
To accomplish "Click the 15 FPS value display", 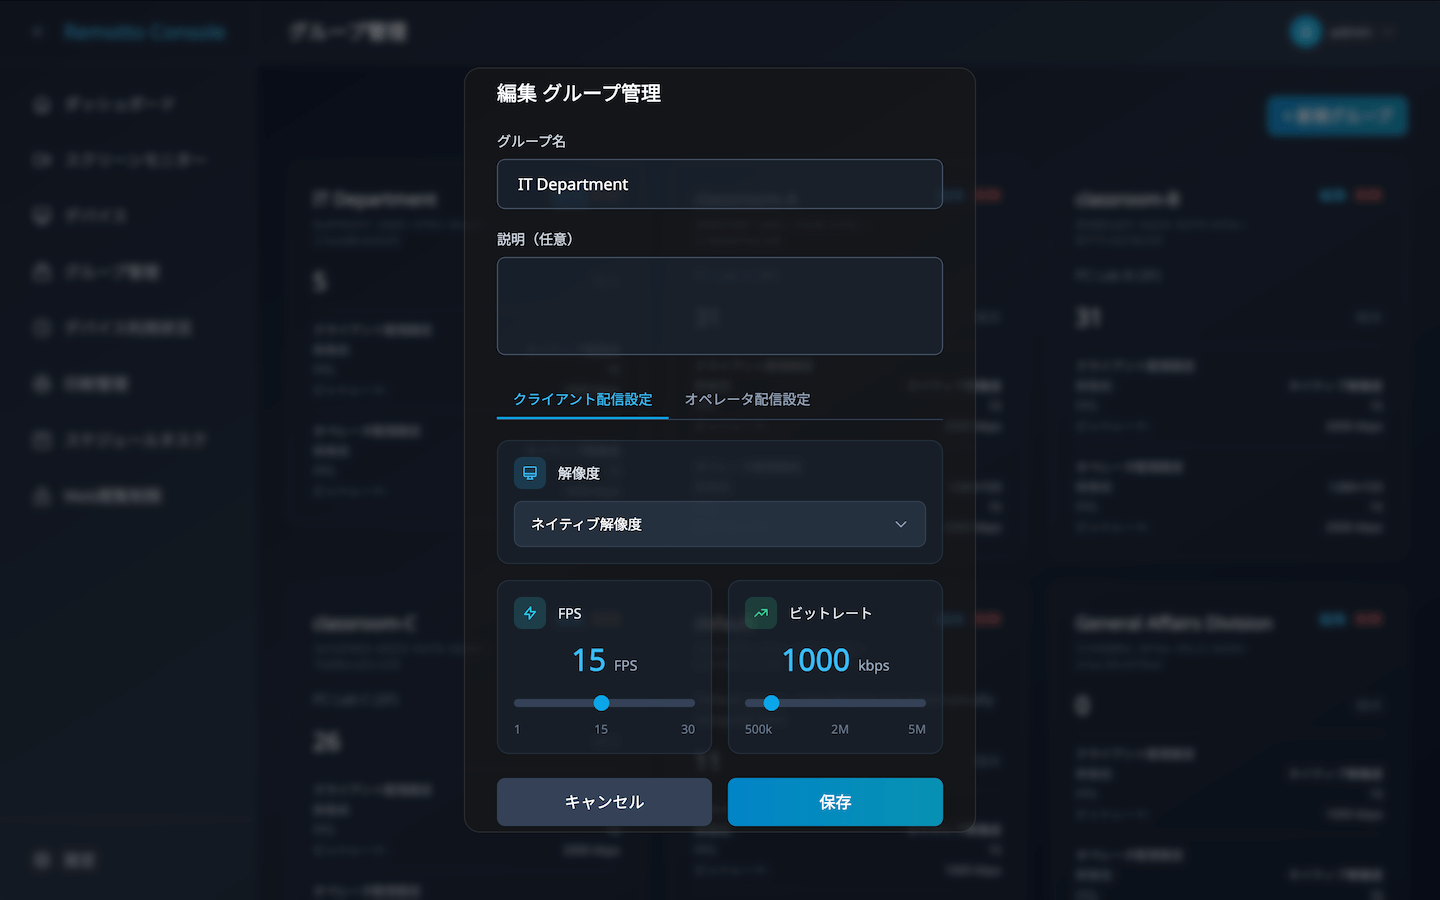I will [x=604, y=661].
